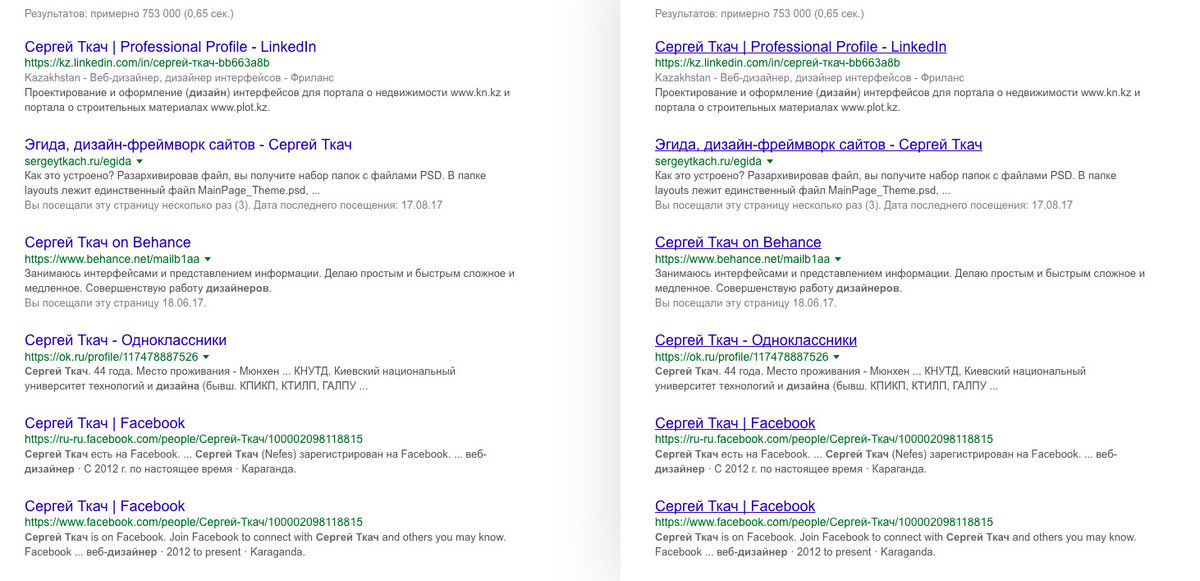Click the green kz.linkedin.com URL in right panel
The width and height of the screenshot is (1200, 581).
pyautogui.click(x=777, y=63)
